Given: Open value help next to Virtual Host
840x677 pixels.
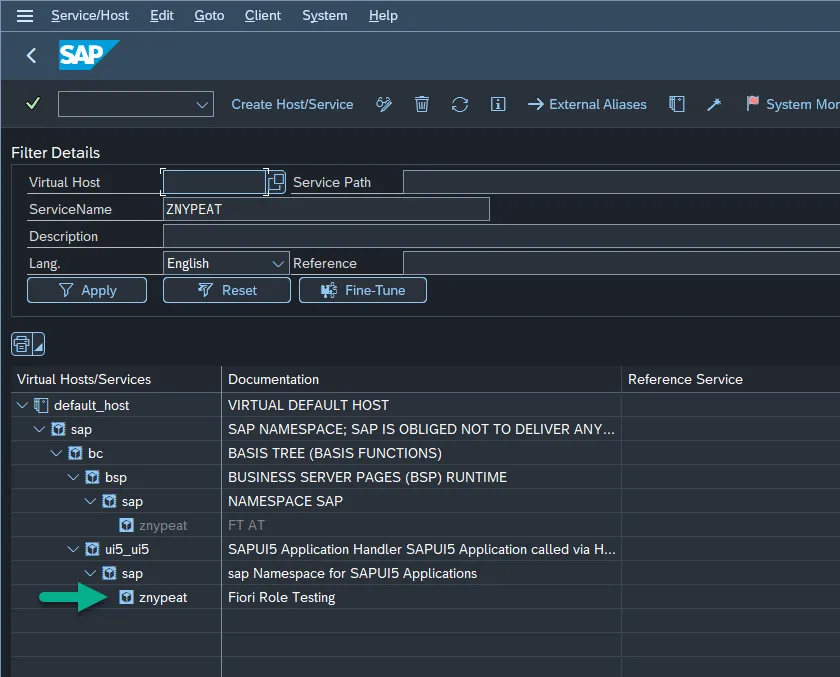Looking at the screenshot, I should coord(276,182).
